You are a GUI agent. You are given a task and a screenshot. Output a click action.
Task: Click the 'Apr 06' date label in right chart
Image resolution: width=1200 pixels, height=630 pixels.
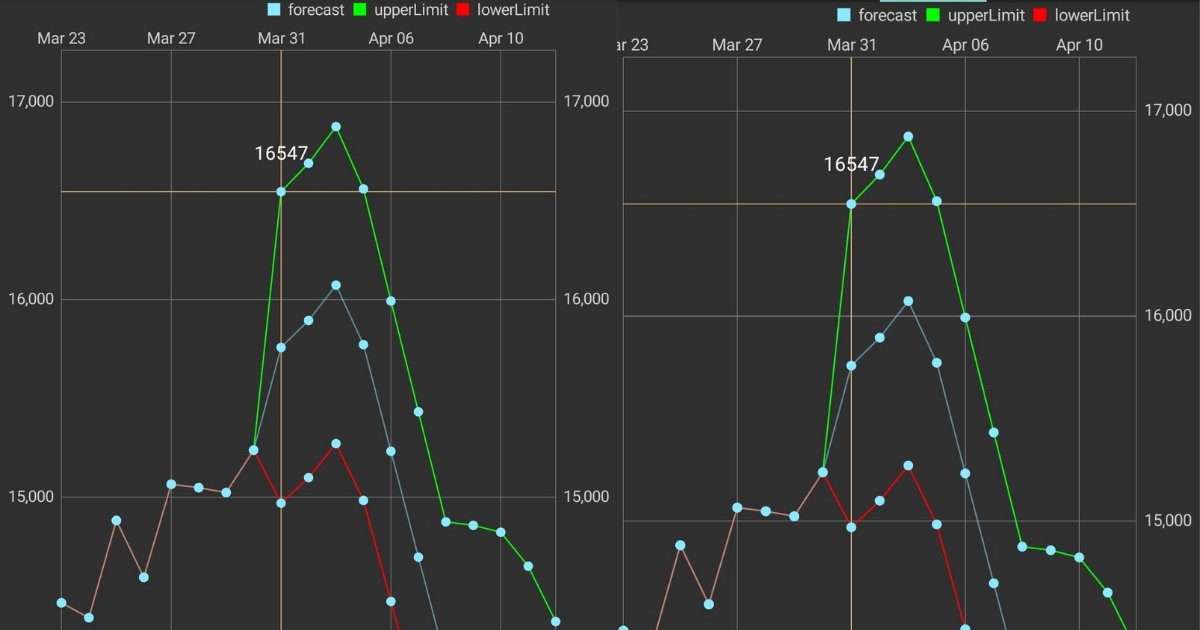965,45
